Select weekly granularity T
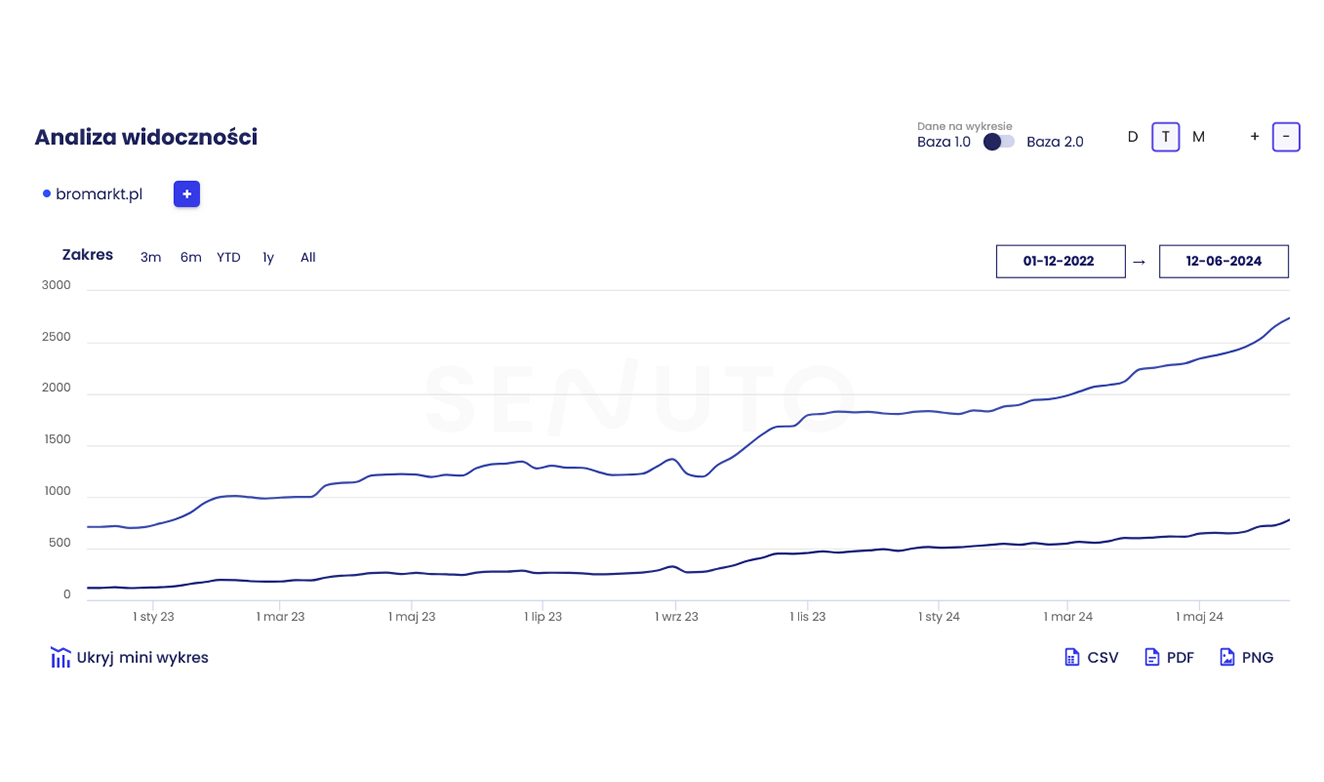 (1165, 137)
